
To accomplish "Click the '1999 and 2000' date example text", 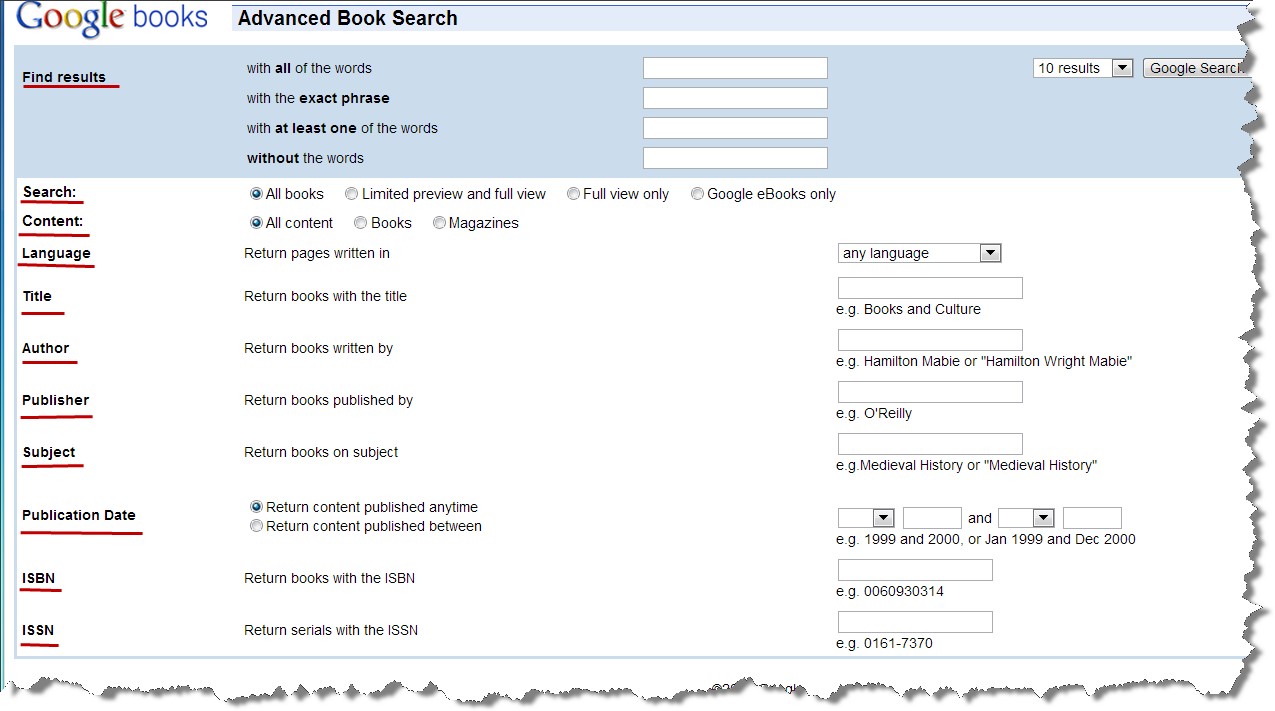I will 986,539.
